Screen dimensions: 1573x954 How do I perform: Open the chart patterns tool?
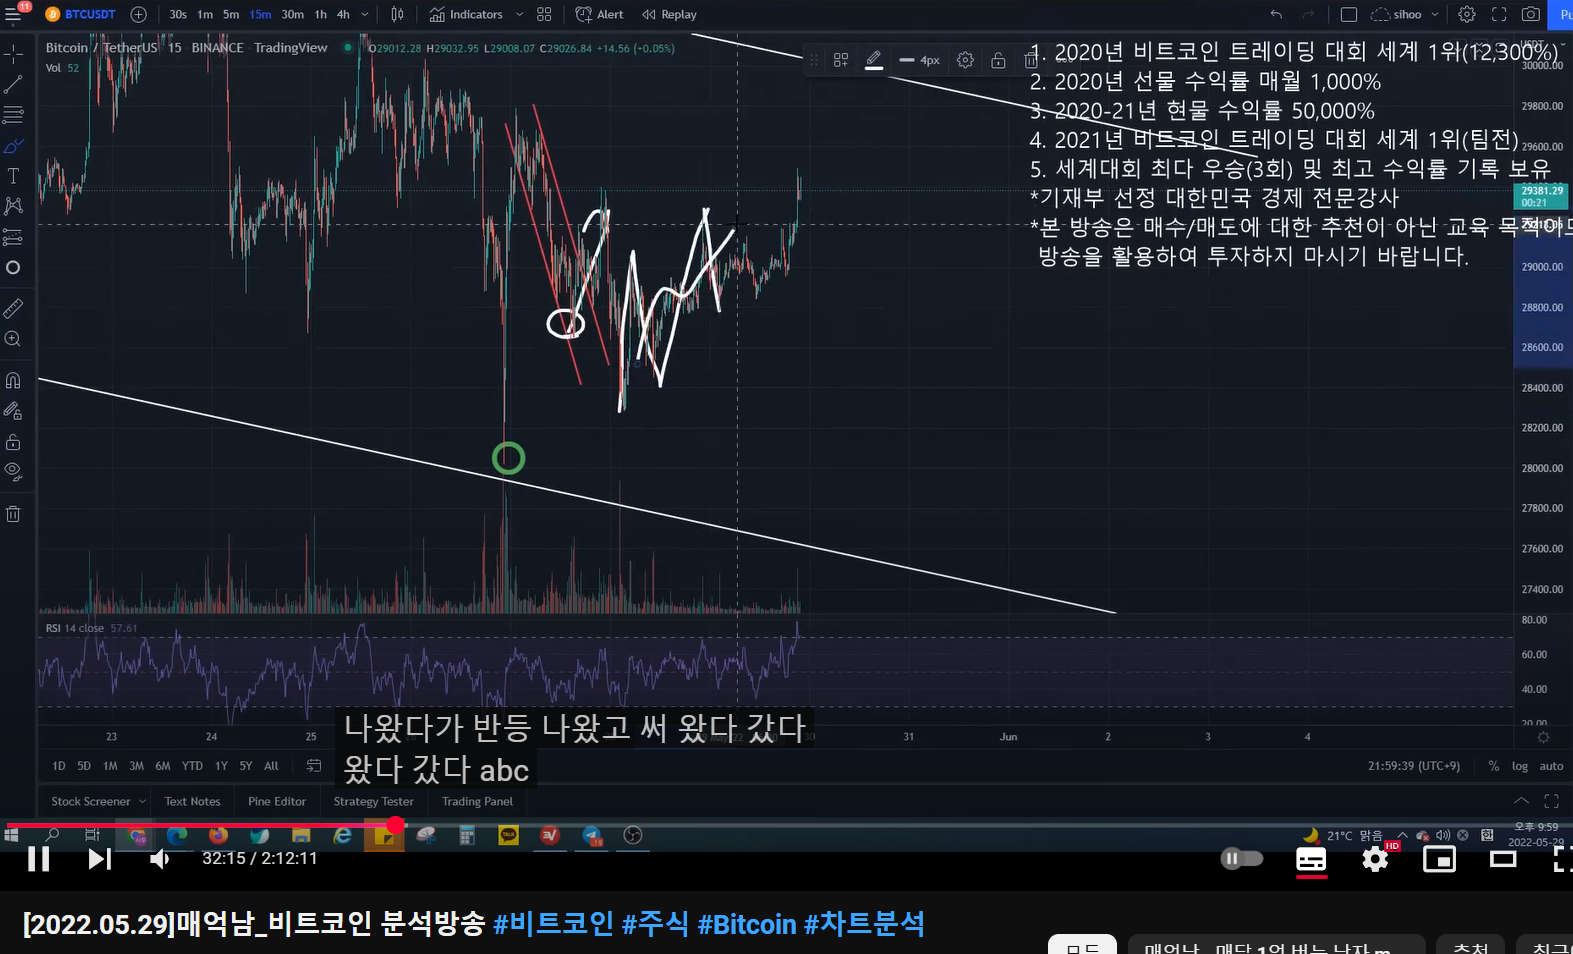click(x=13, y=206)
